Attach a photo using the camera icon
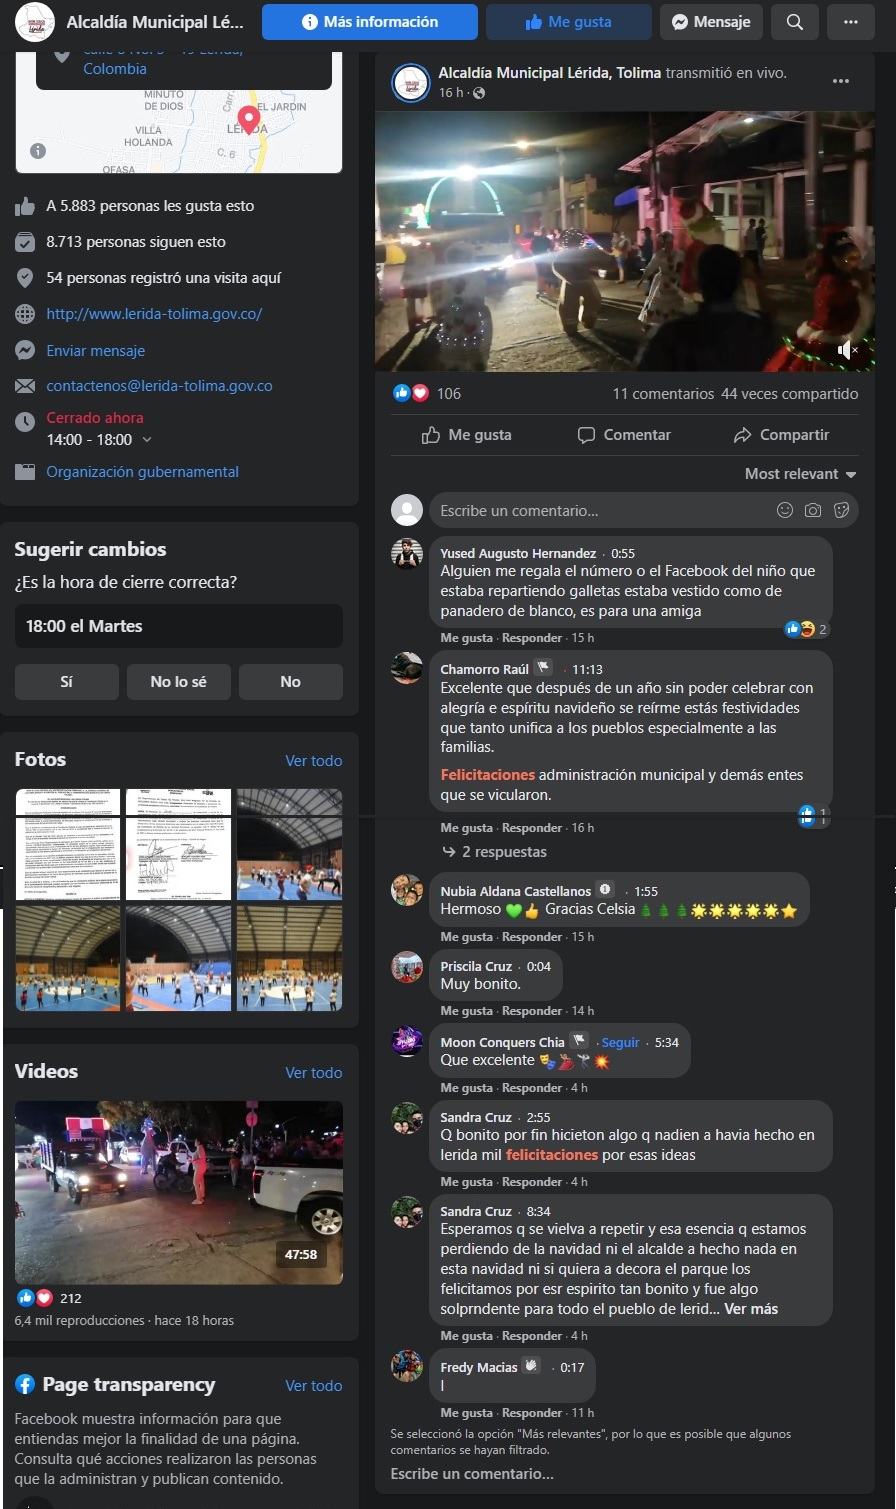Viewport: 896px width, 1509px height. tap(813, 511)
